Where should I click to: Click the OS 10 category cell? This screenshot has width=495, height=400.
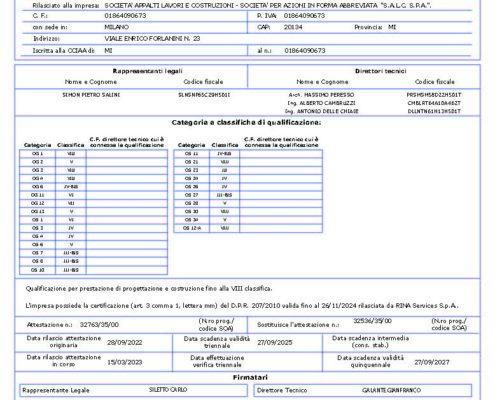click(37, 270)
